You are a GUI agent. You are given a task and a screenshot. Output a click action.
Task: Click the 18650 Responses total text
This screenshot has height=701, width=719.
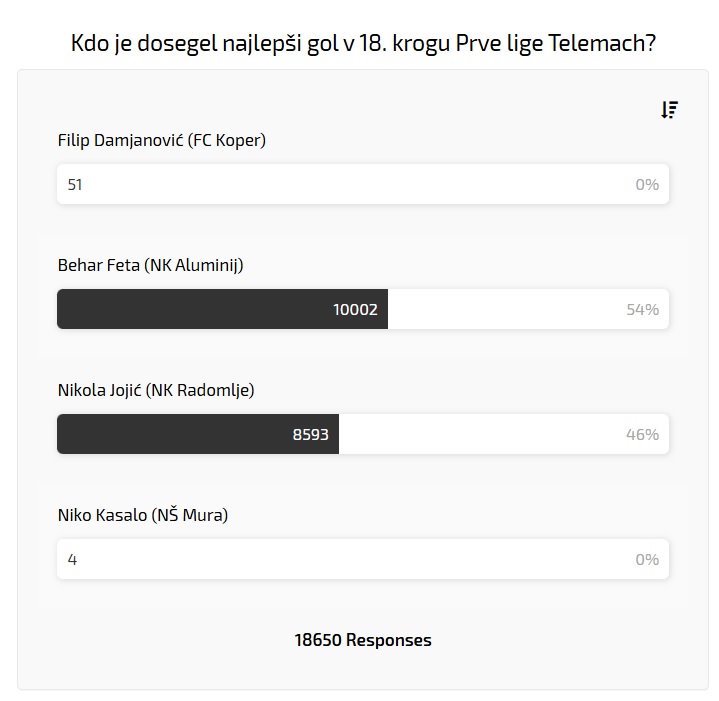[363, 640]
